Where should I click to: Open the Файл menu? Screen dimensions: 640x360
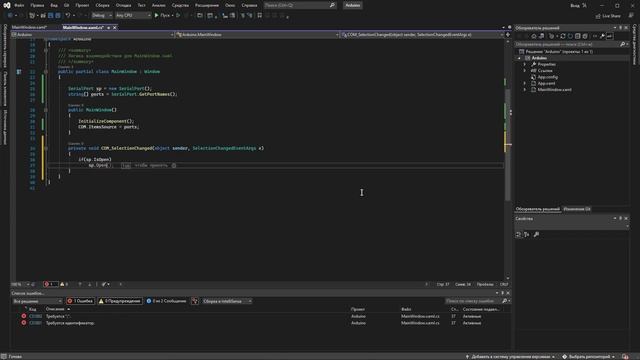point(19,5)
